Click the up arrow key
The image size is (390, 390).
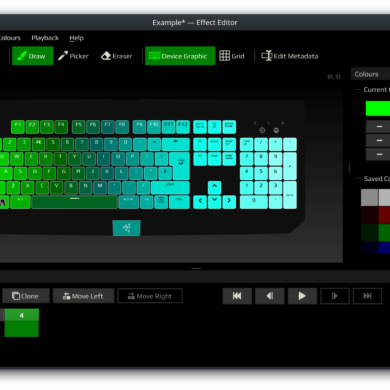click(x=214, y=188)
